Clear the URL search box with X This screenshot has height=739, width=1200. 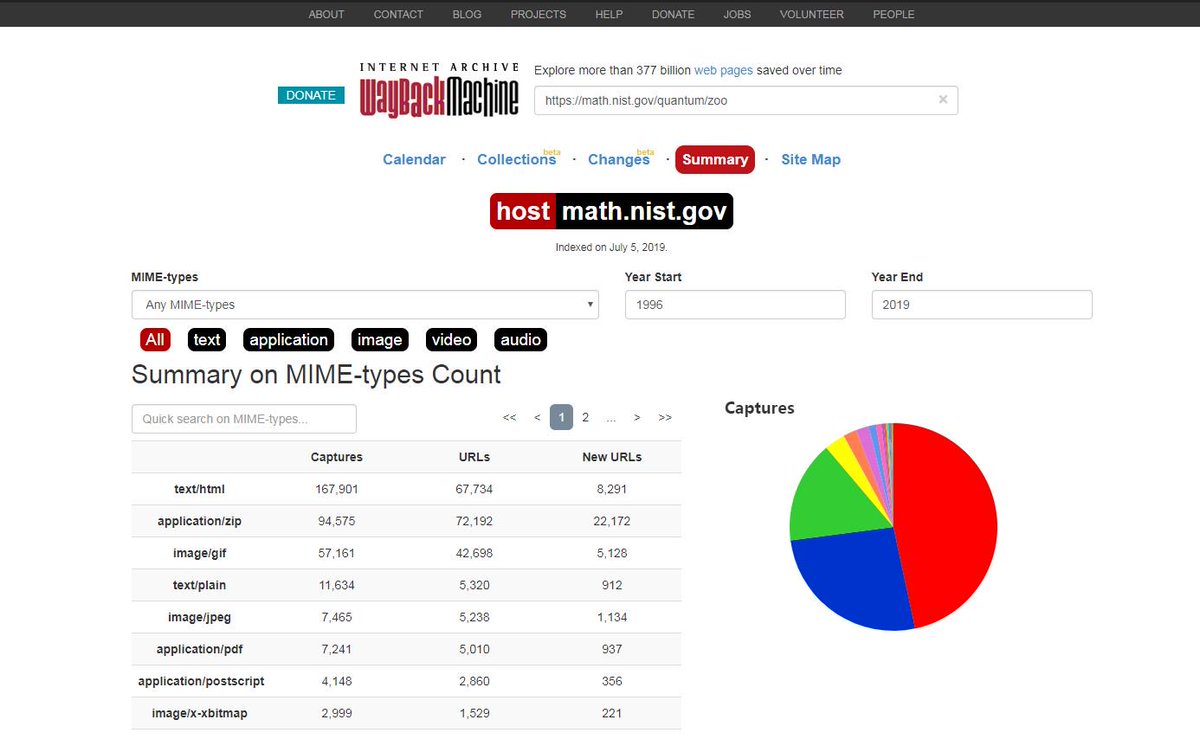[942, 100]
